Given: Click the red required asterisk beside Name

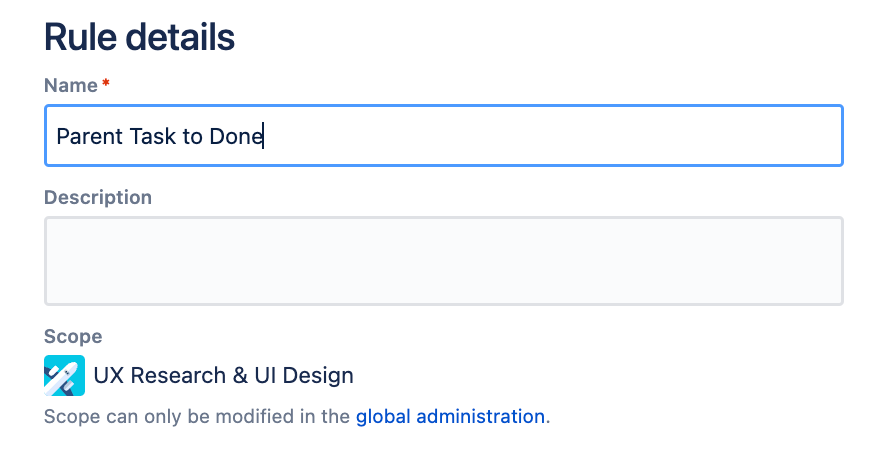Looking at the screenshot, I should point(106,84).
